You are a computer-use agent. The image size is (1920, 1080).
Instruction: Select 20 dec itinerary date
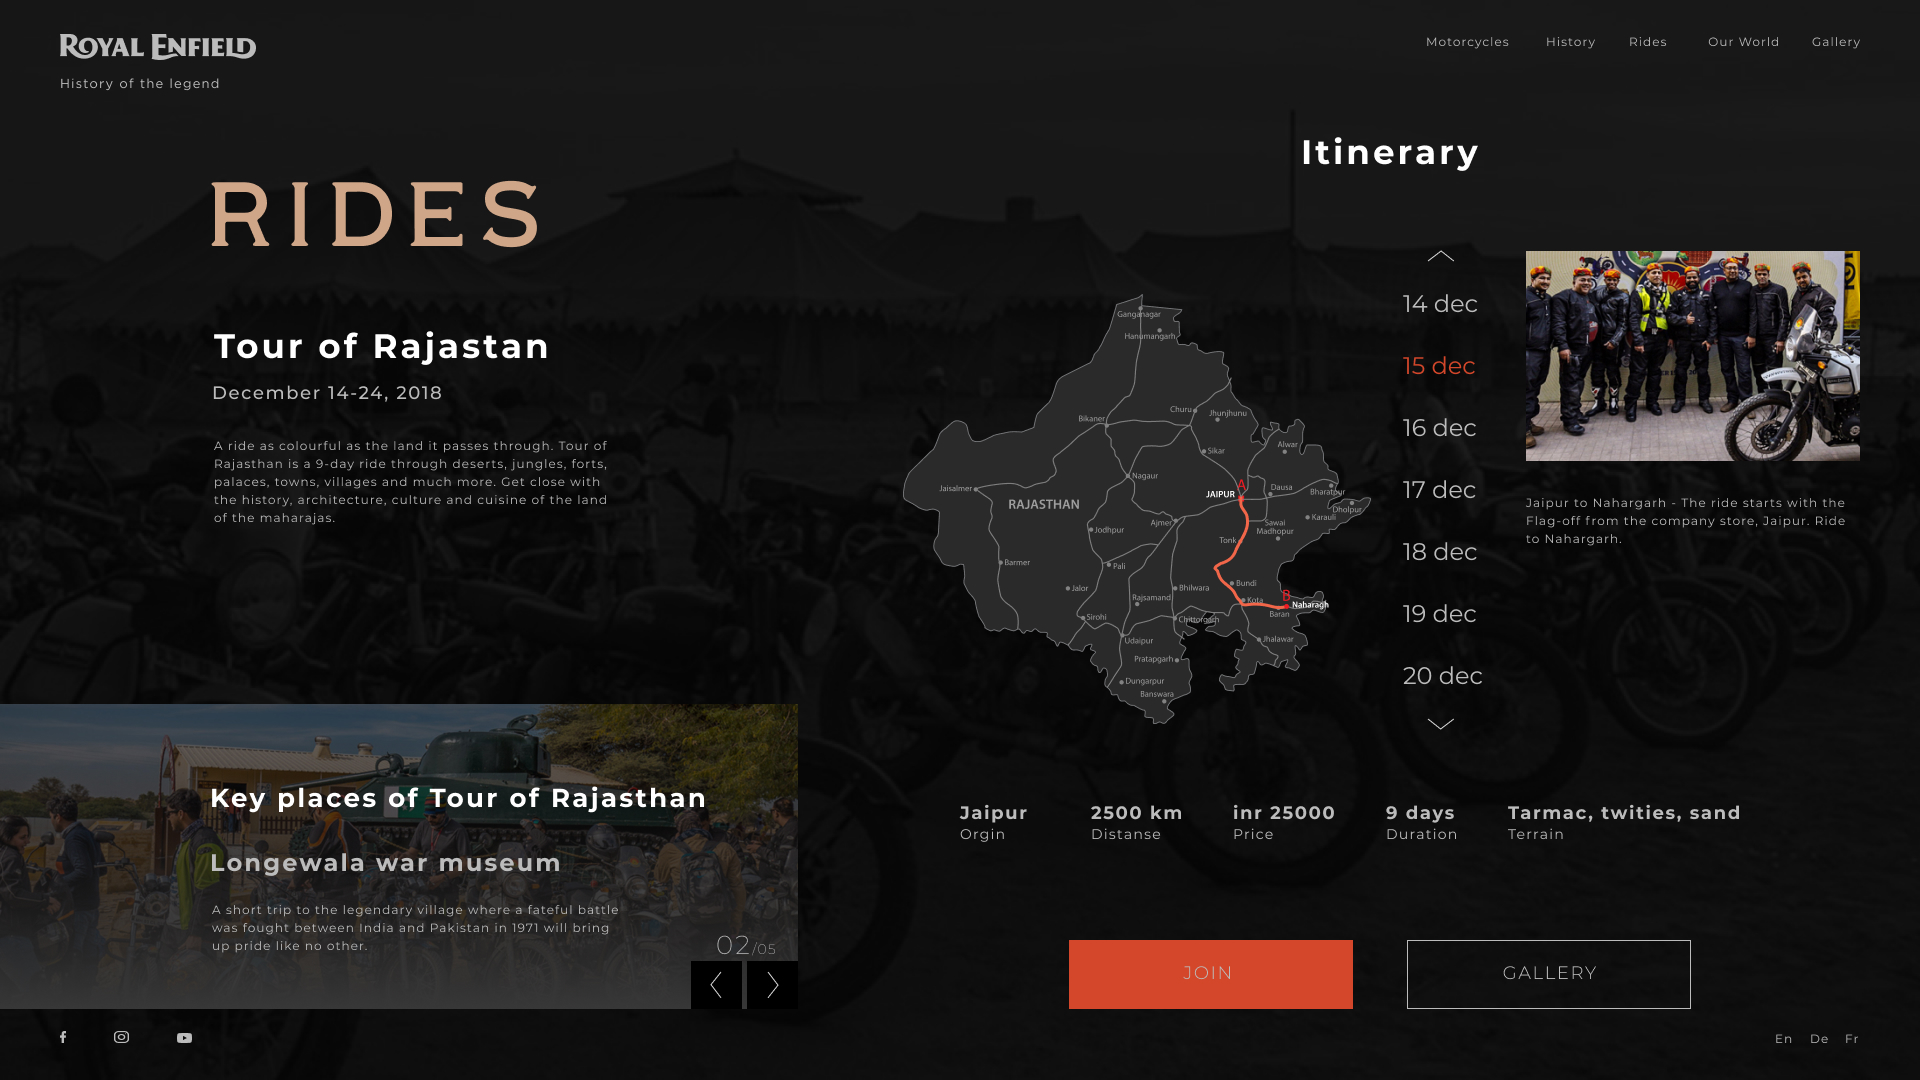point(1442,676)
